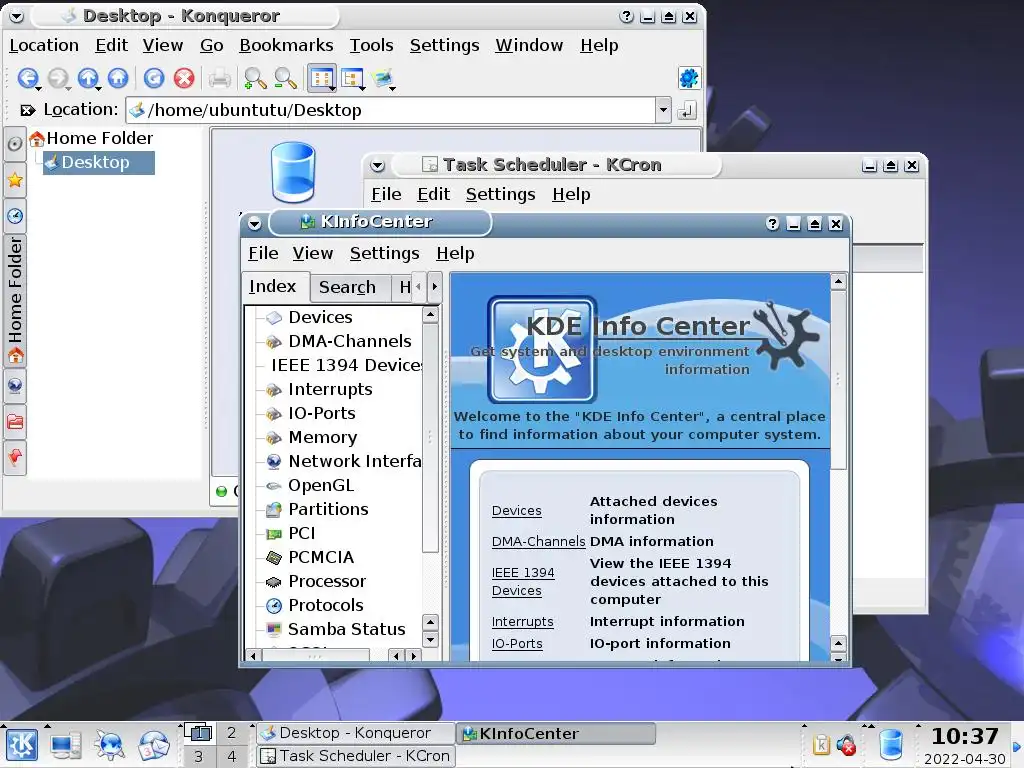Viewport: 1024px width, 768px height.
Task: Follow DMA-Channels link in info page
Action: tap(538, 541)
